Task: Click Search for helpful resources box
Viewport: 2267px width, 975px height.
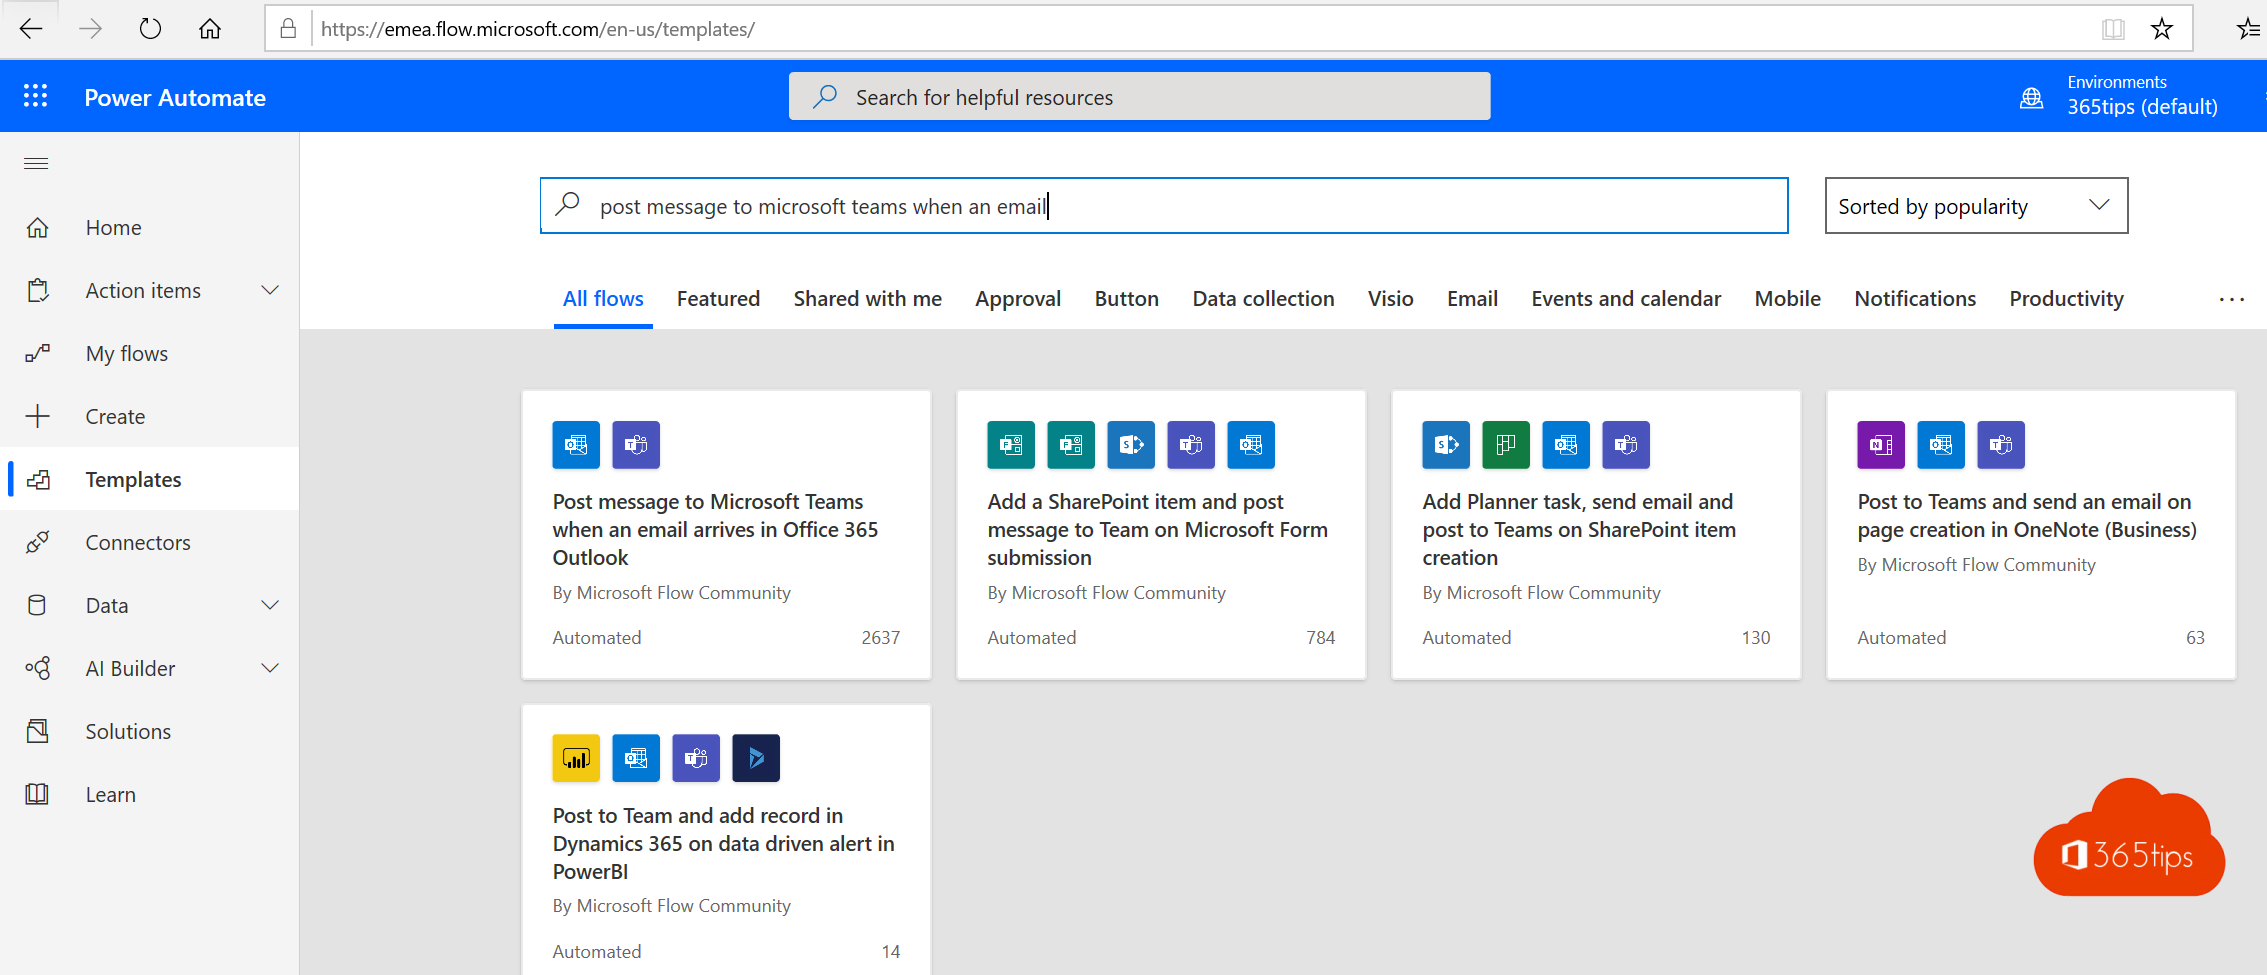Action: (x=1139, y=97)
